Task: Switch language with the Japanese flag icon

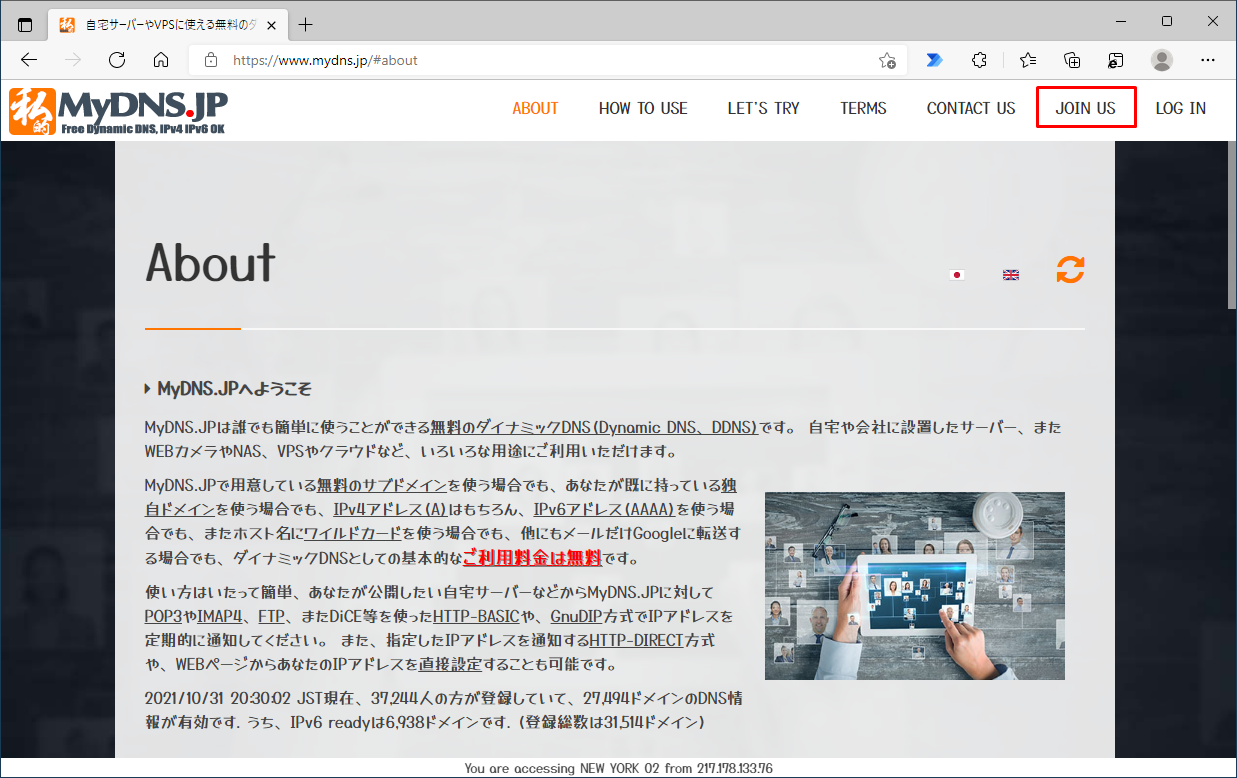Action: [957, 275]
